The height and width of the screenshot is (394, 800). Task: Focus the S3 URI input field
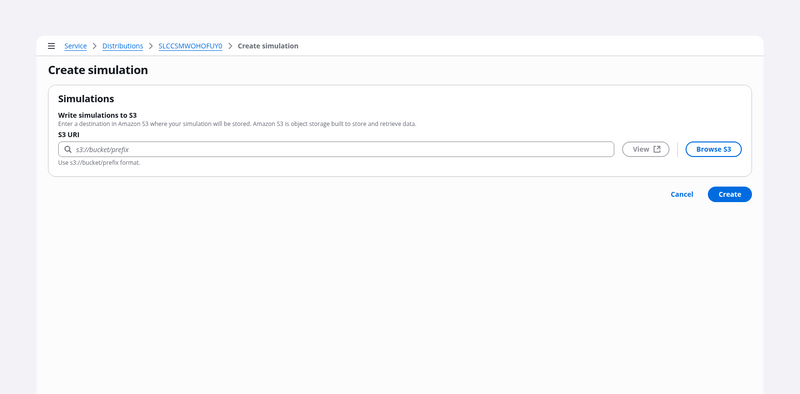coord(336,150)
